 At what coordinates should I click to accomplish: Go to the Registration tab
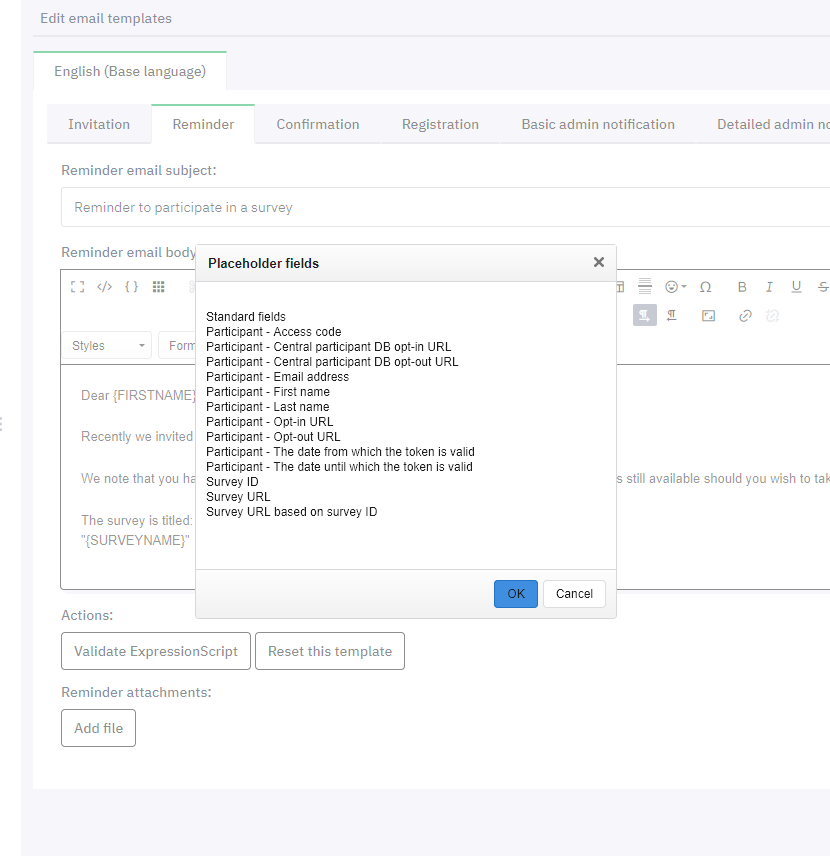click(440, 124)
